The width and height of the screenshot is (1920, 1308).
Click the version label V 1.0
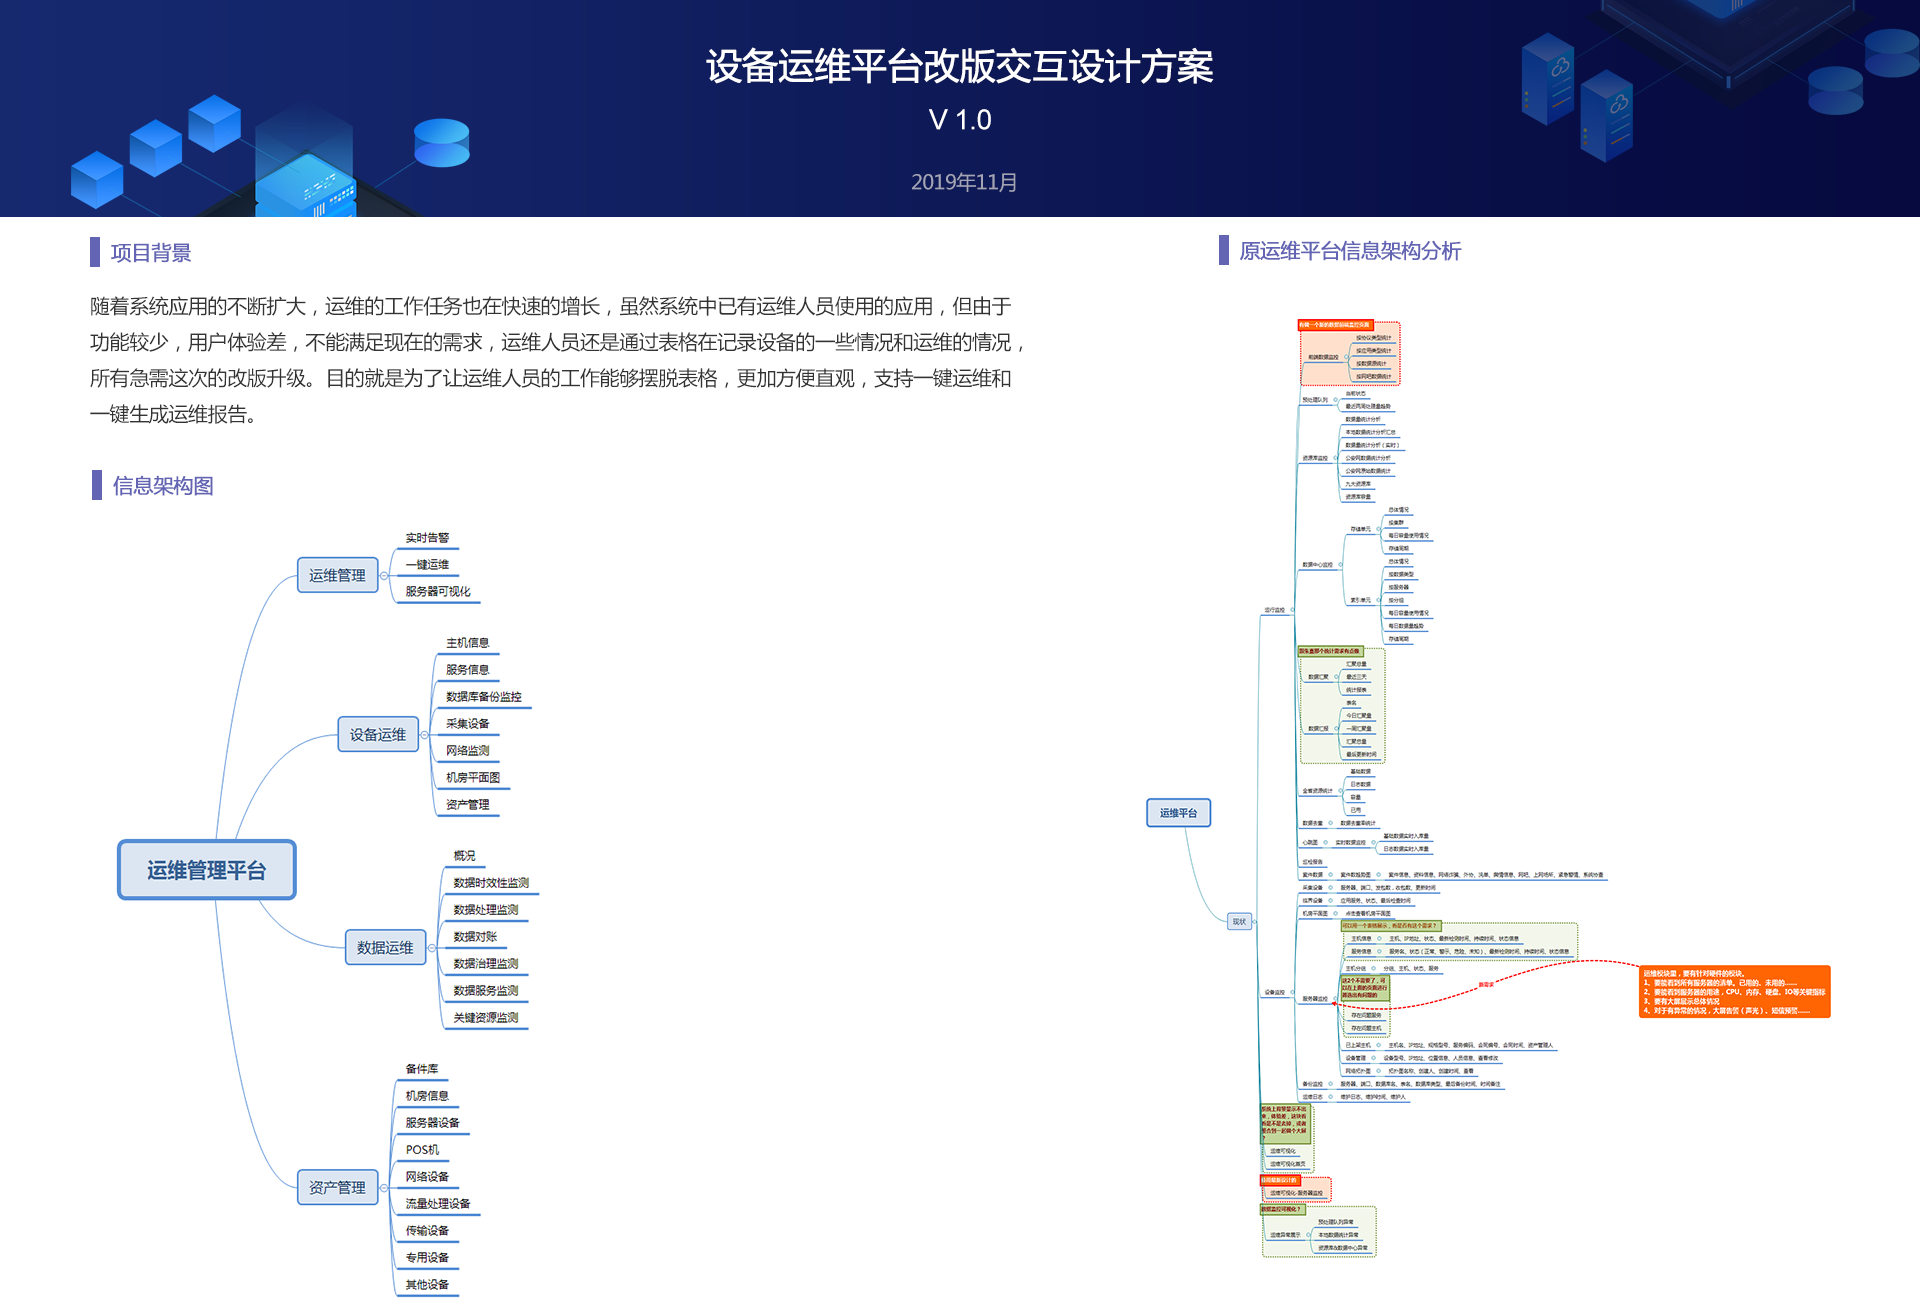960,120
